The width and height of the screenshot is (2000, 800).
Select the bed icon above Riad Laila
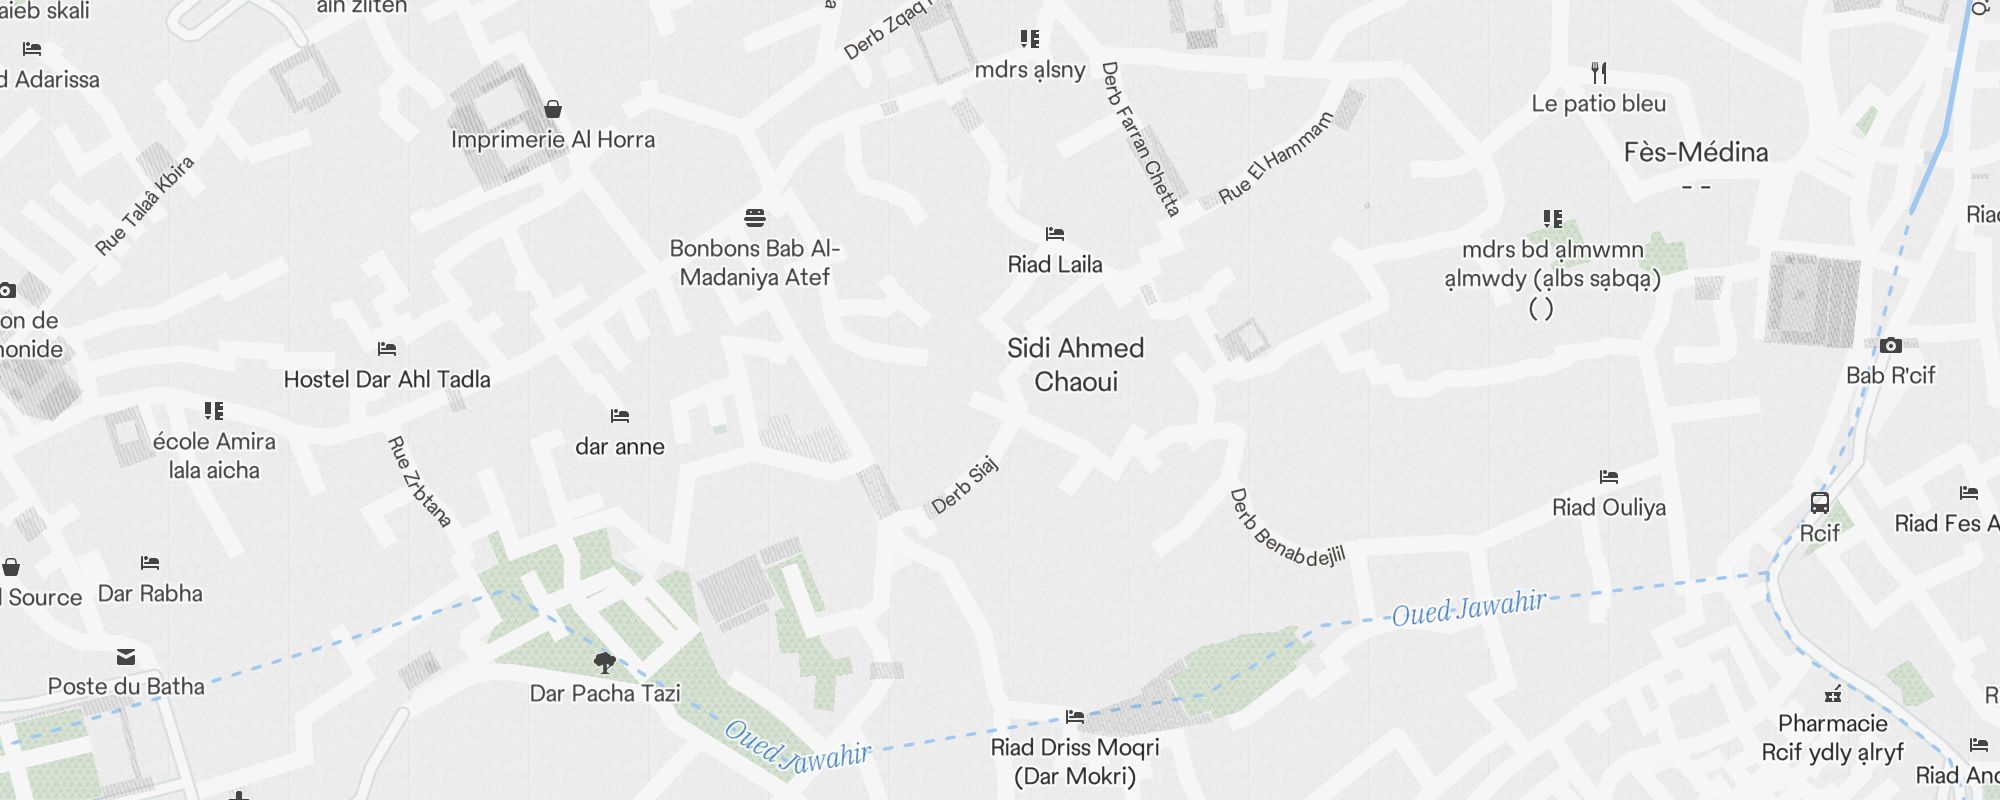point(1055,234)
